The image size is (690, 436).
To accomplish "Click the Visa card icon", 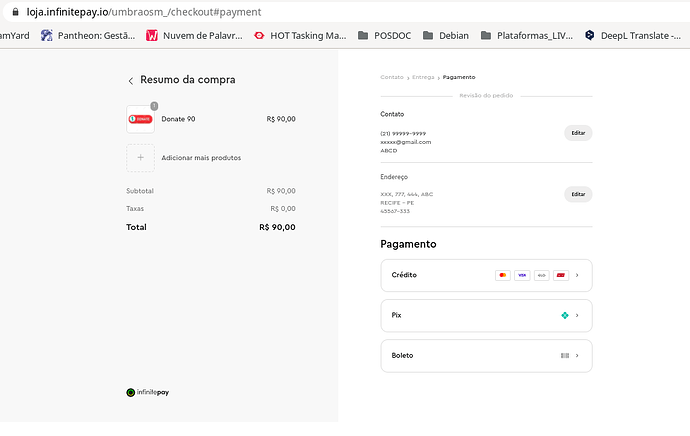I will click(522, 275).
